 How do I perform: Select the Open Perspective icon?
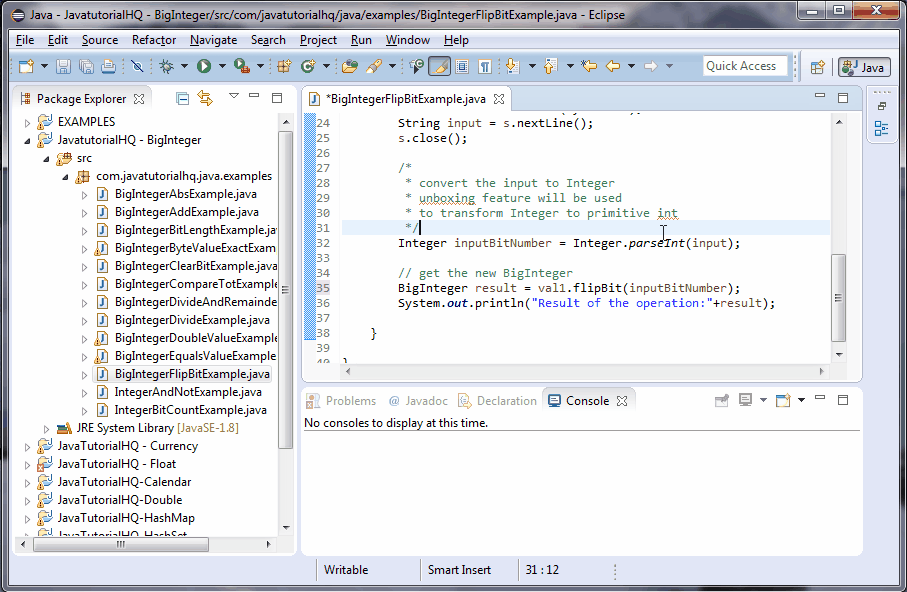pyautogui.click(x=818, y=67)
